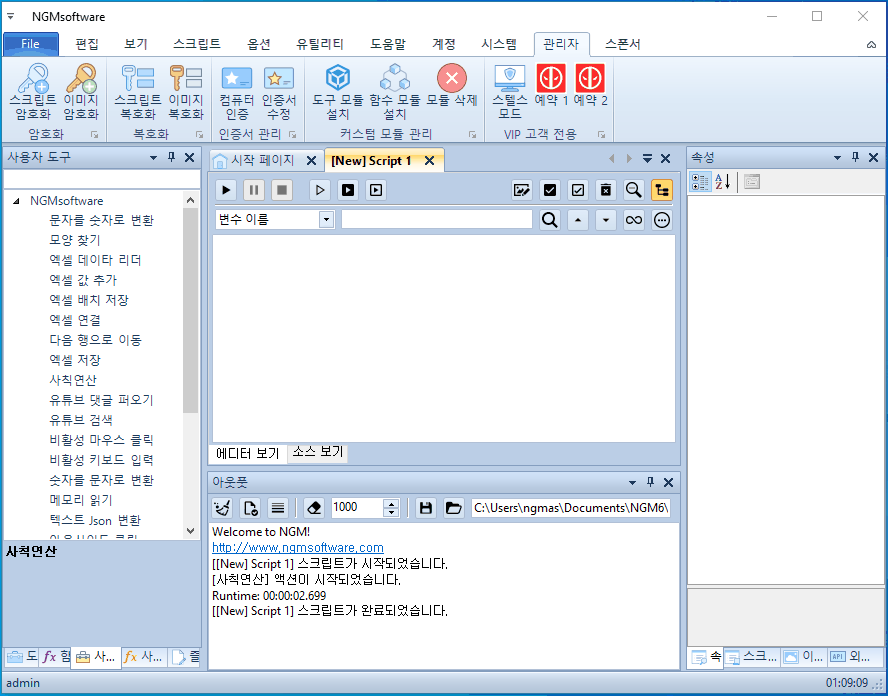Click the variable search text field

(437, 220)
